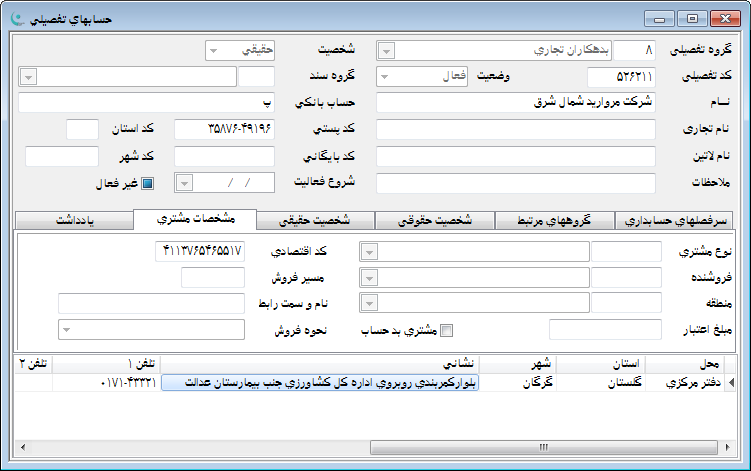Image resolution: width=751 pixels, height=471 pixels.
Task: Click the تلفن ۱ column header
Action: coord(106,362)
